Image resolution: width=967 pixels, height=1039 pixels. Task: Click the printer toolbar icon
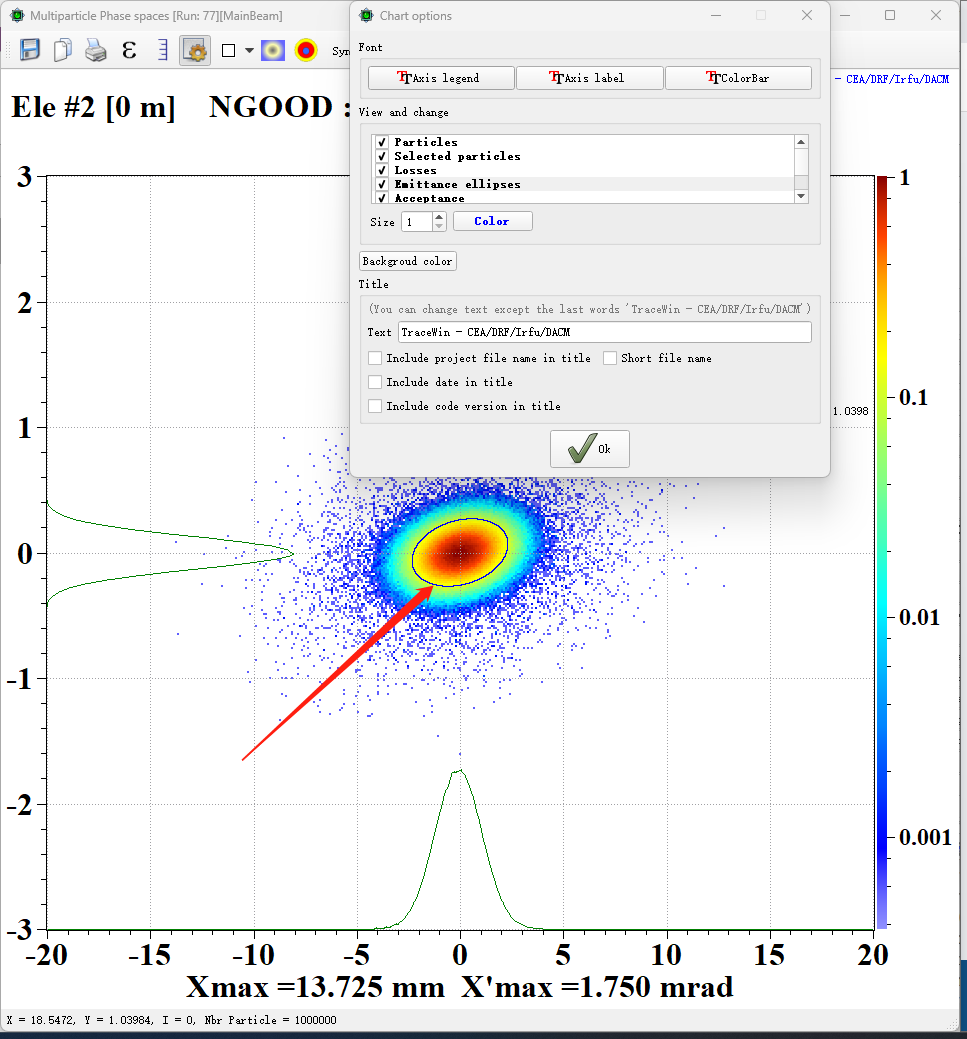pos(96,50)
